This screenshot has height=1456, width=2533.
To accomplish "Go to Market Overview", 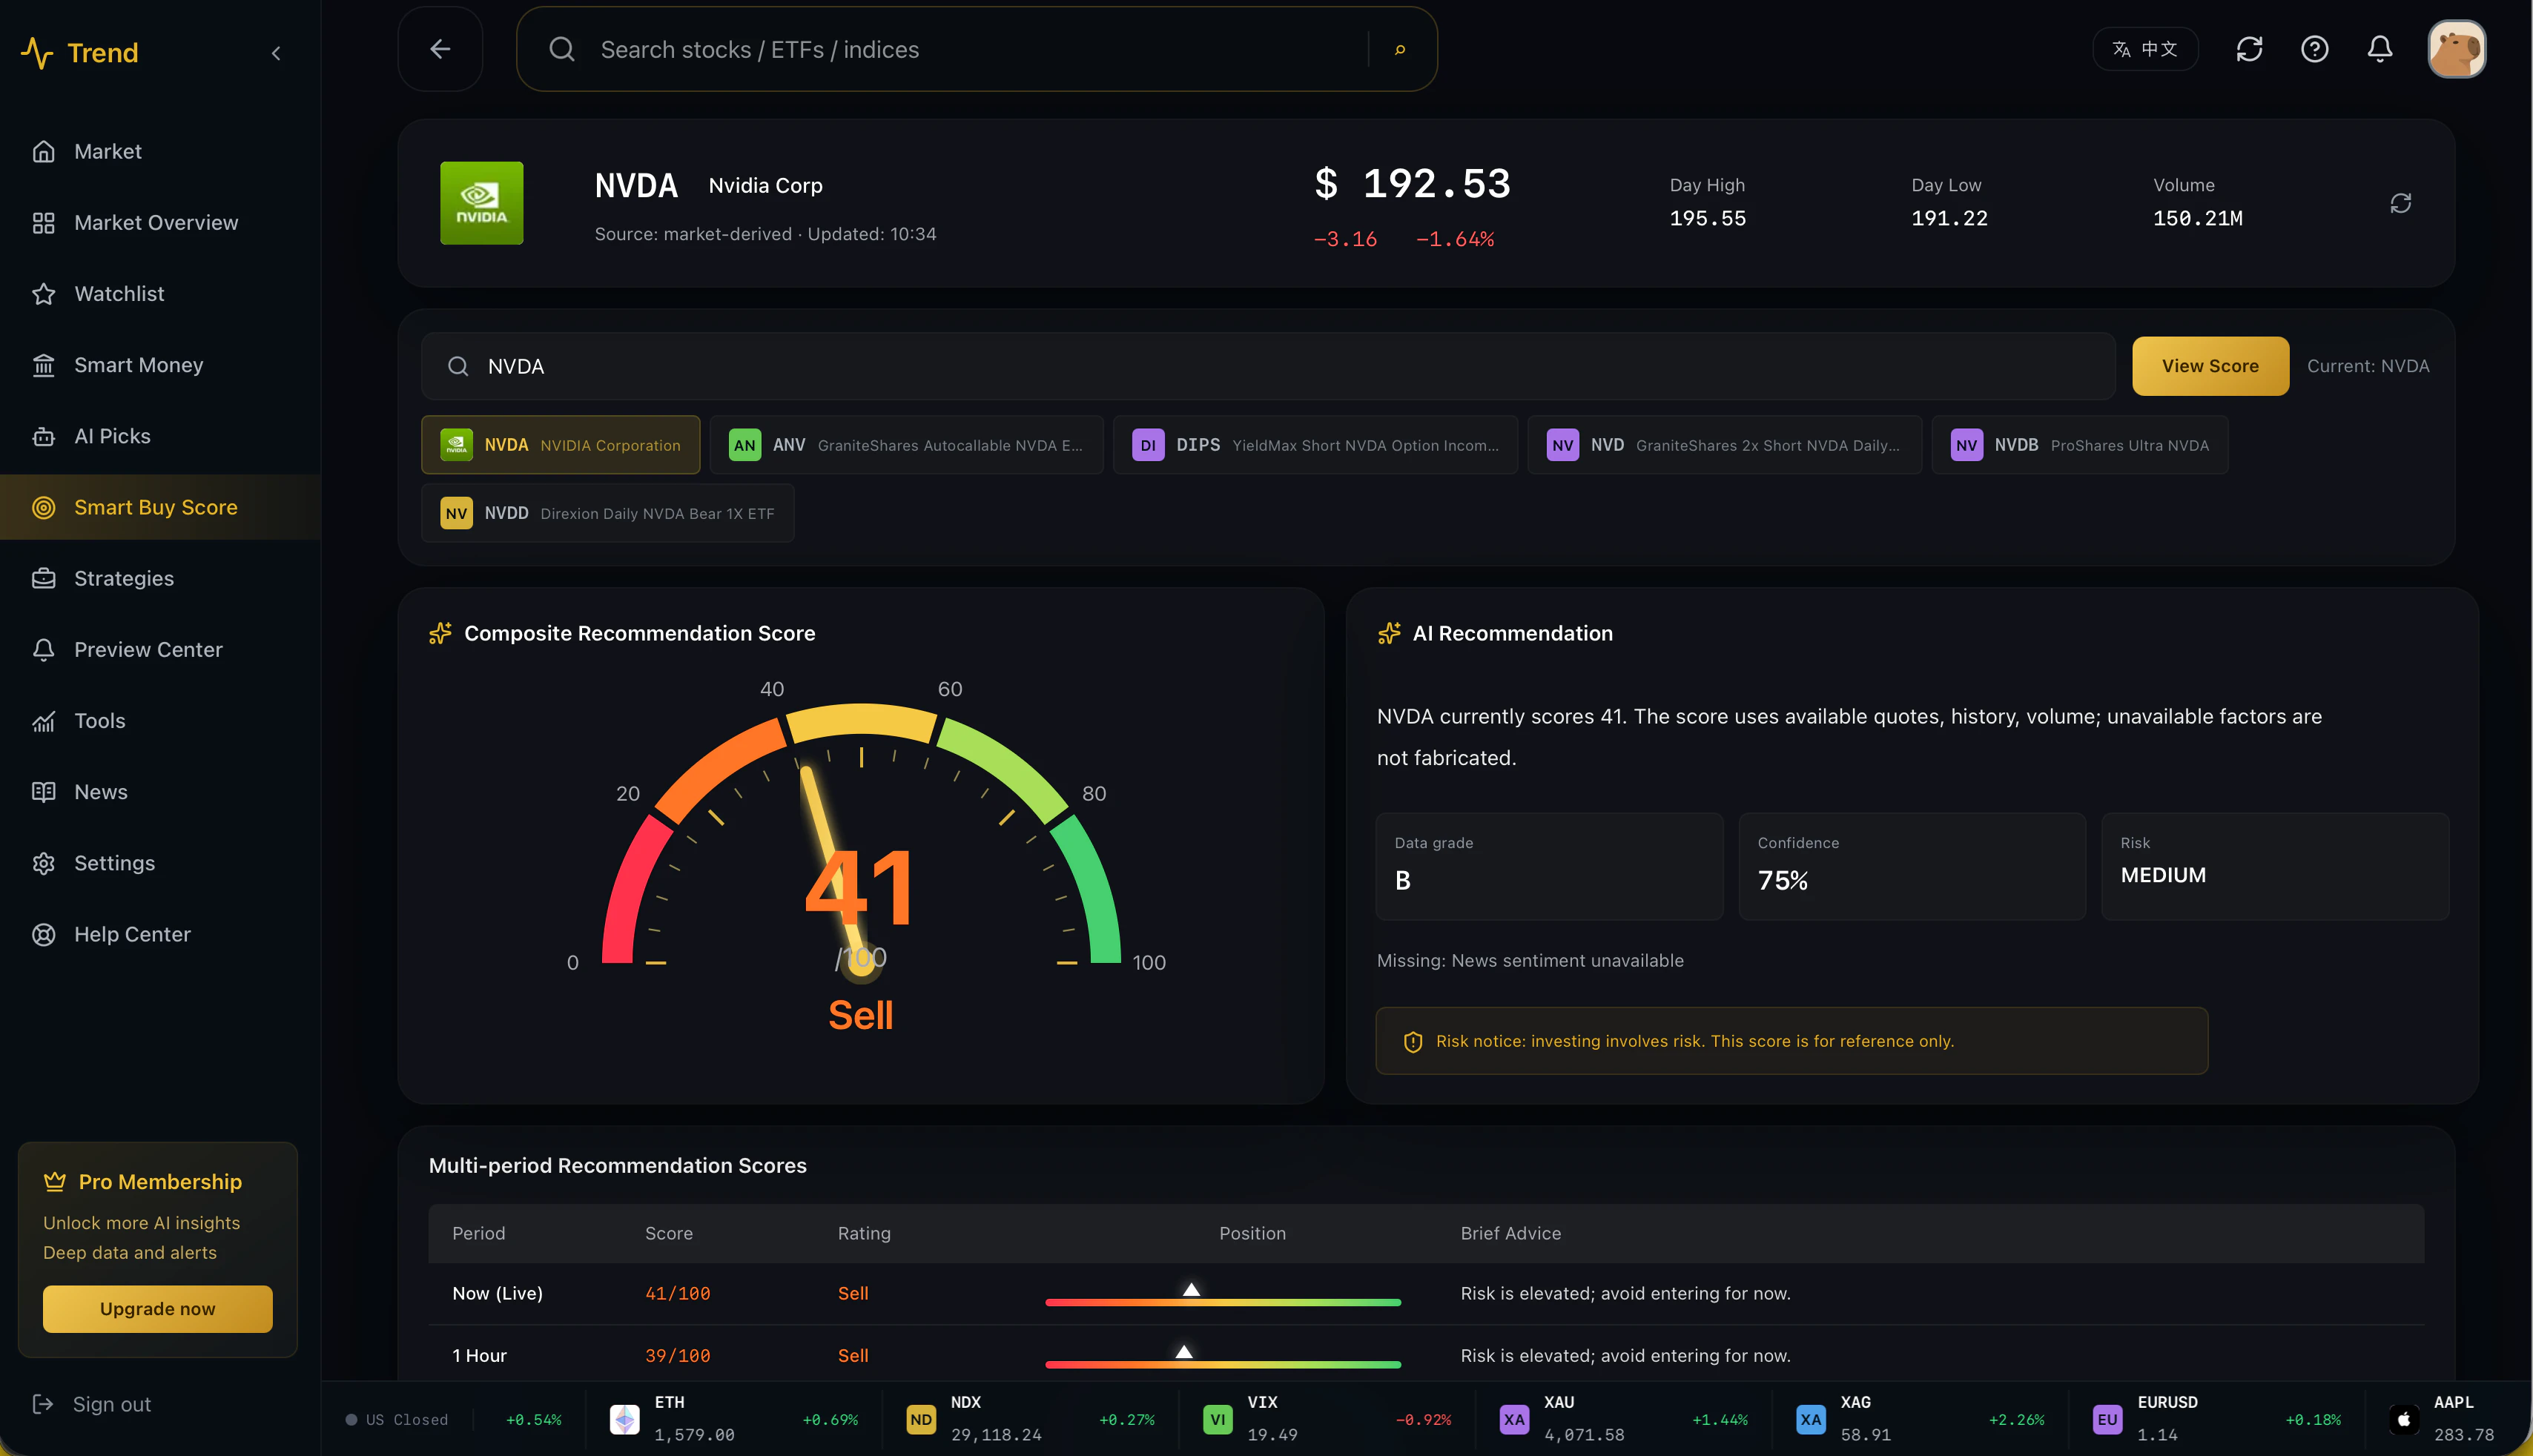I will pyautogui.click(x=160, y=222).
